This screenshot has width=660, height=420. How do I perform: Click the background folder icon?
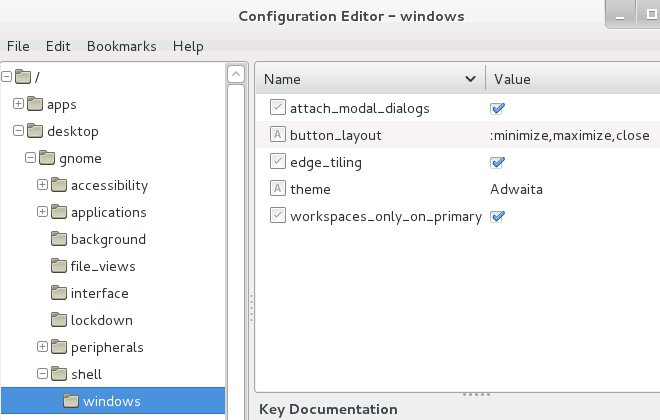58,239
